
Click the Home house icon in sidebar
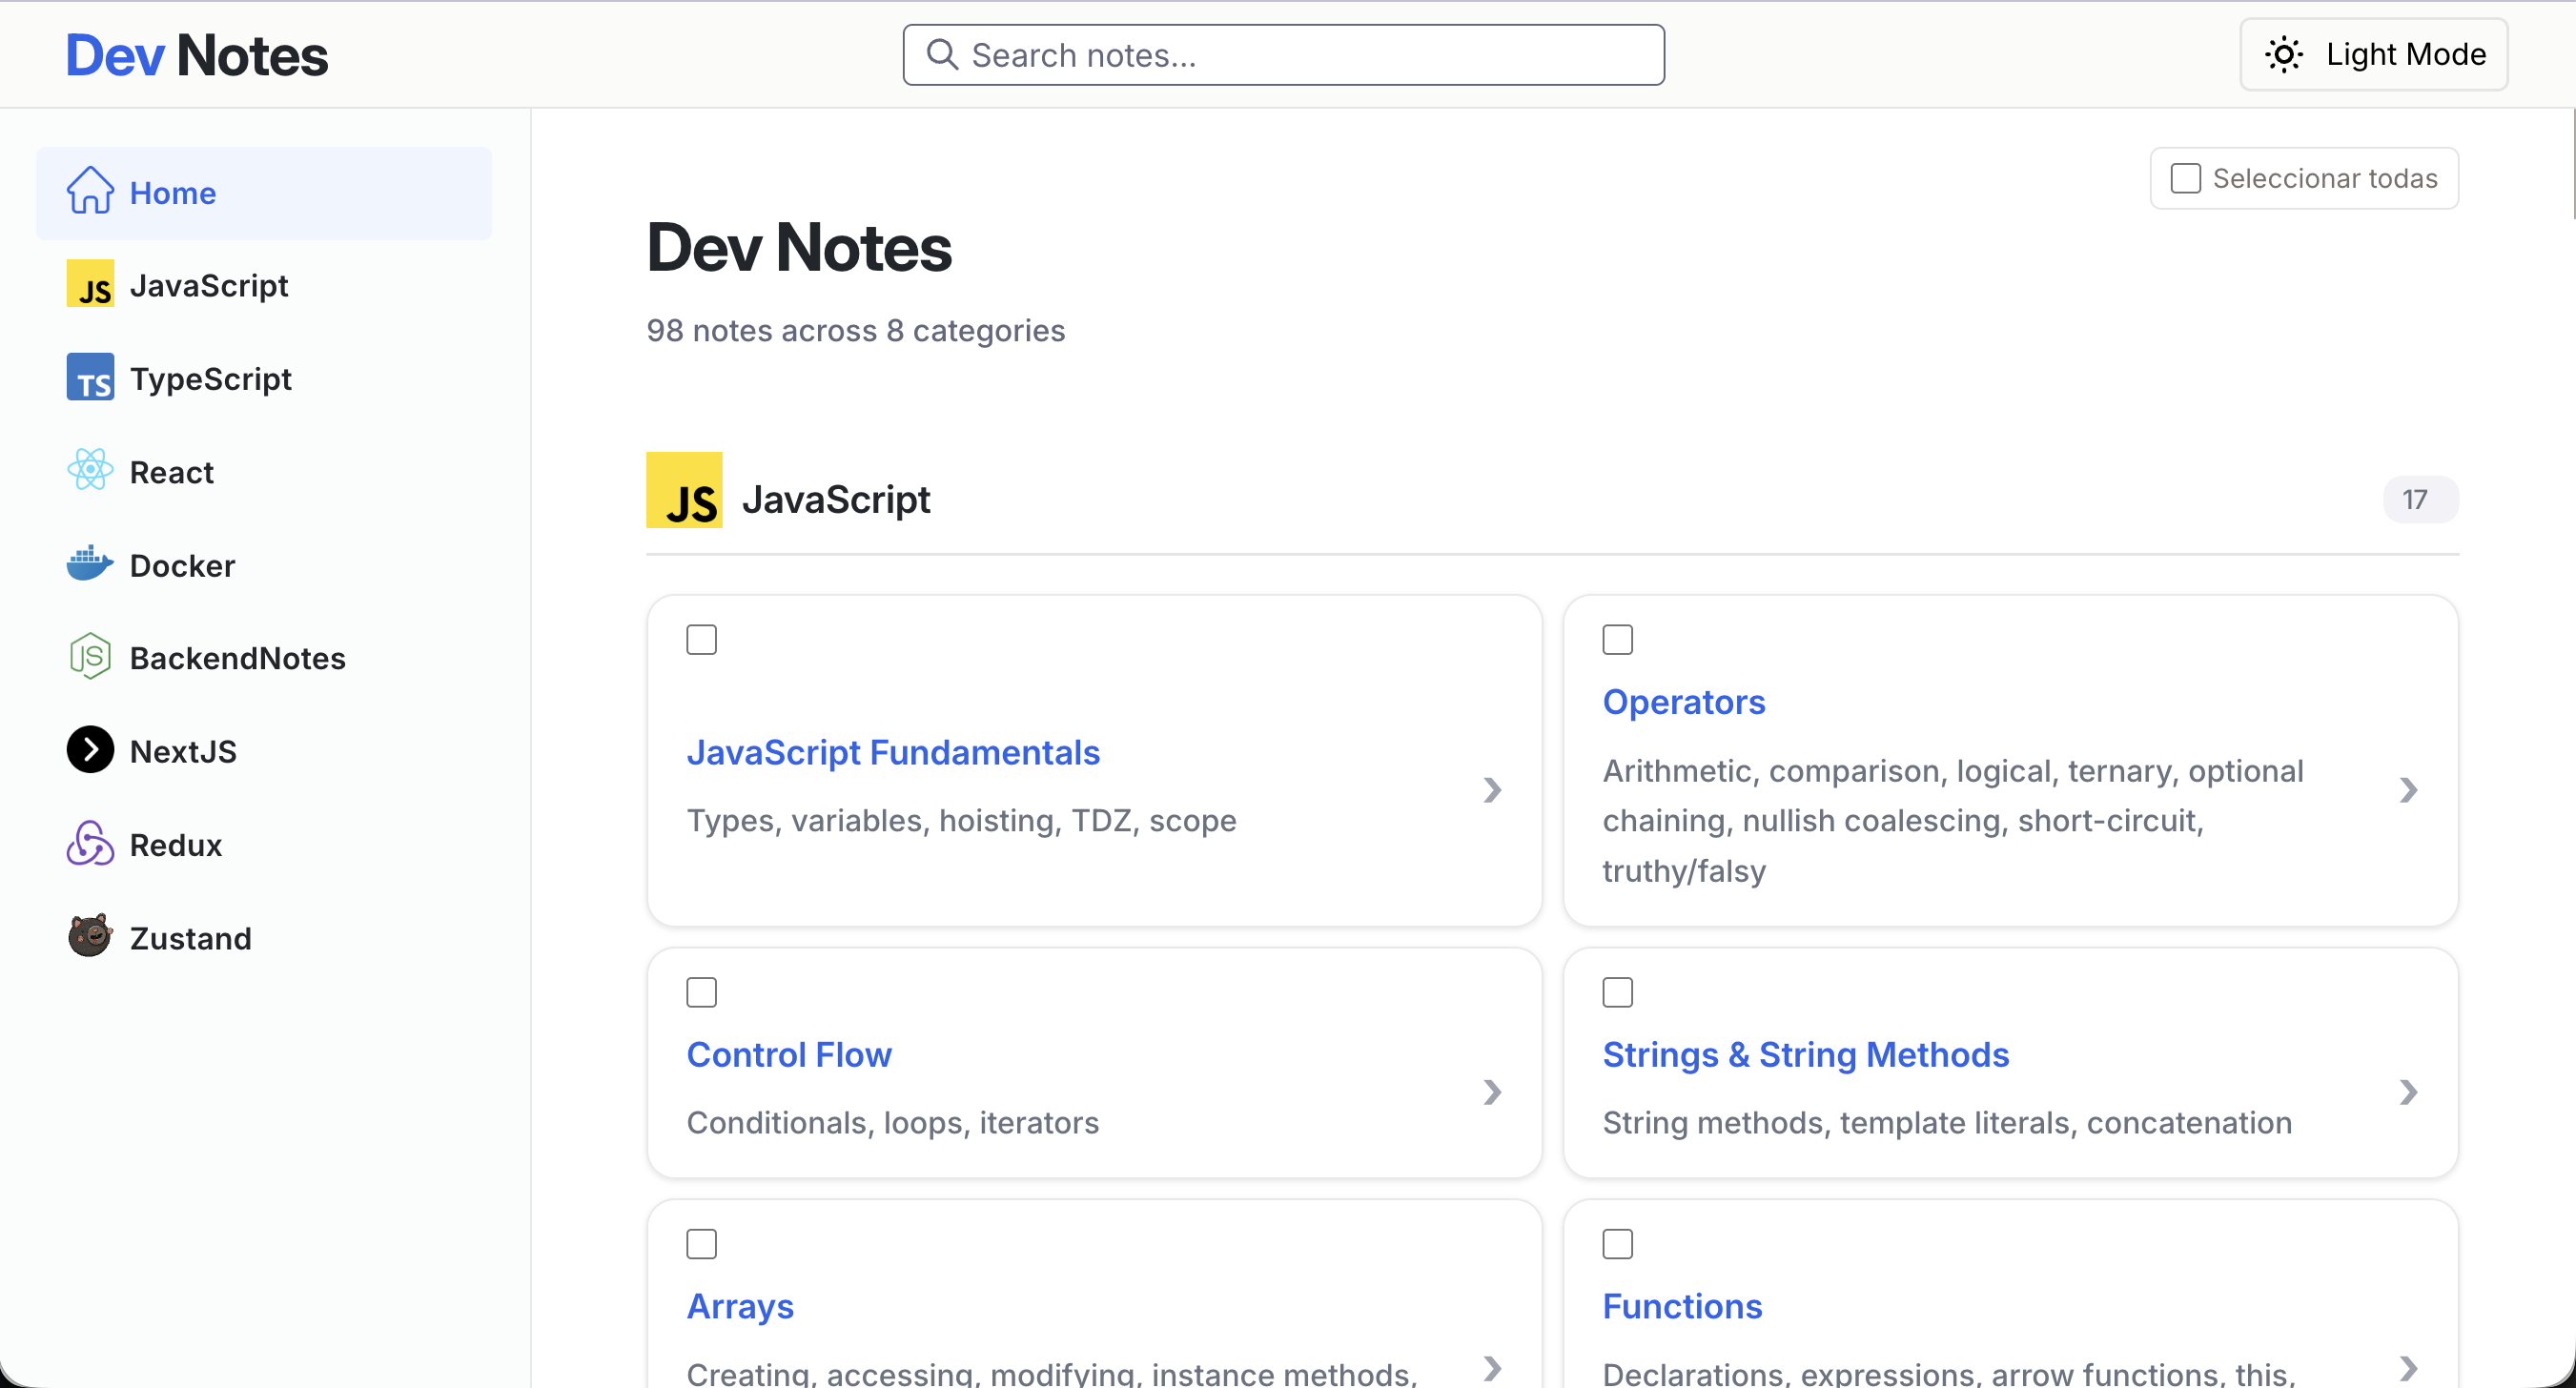coord(90,191)
